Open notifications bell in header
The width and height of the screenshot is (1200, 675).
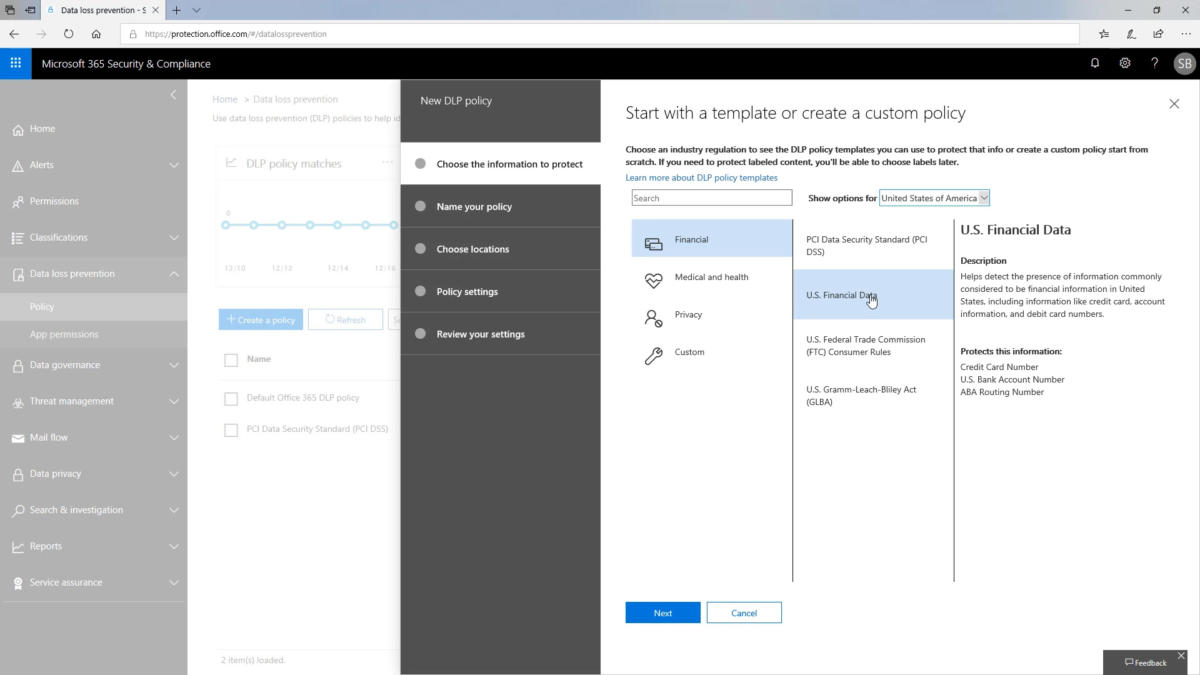[1094, 63]
